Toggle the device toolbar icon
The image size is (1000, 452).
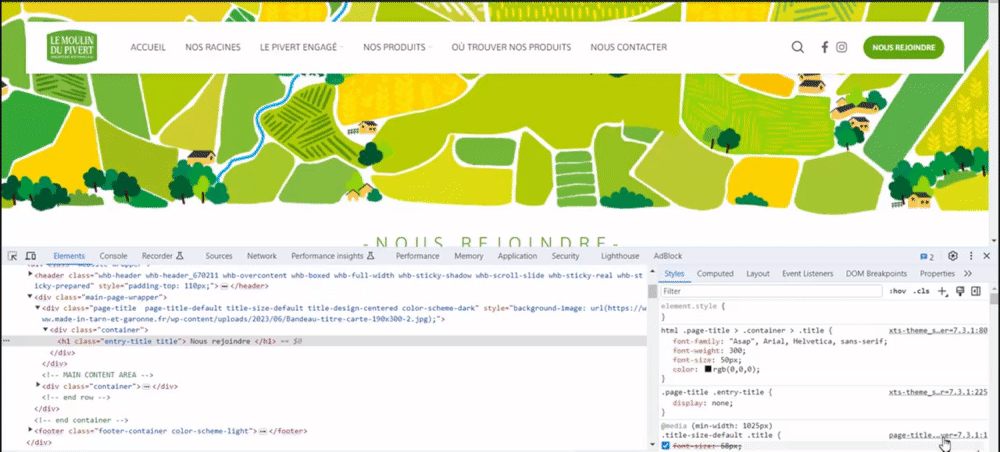30,256
